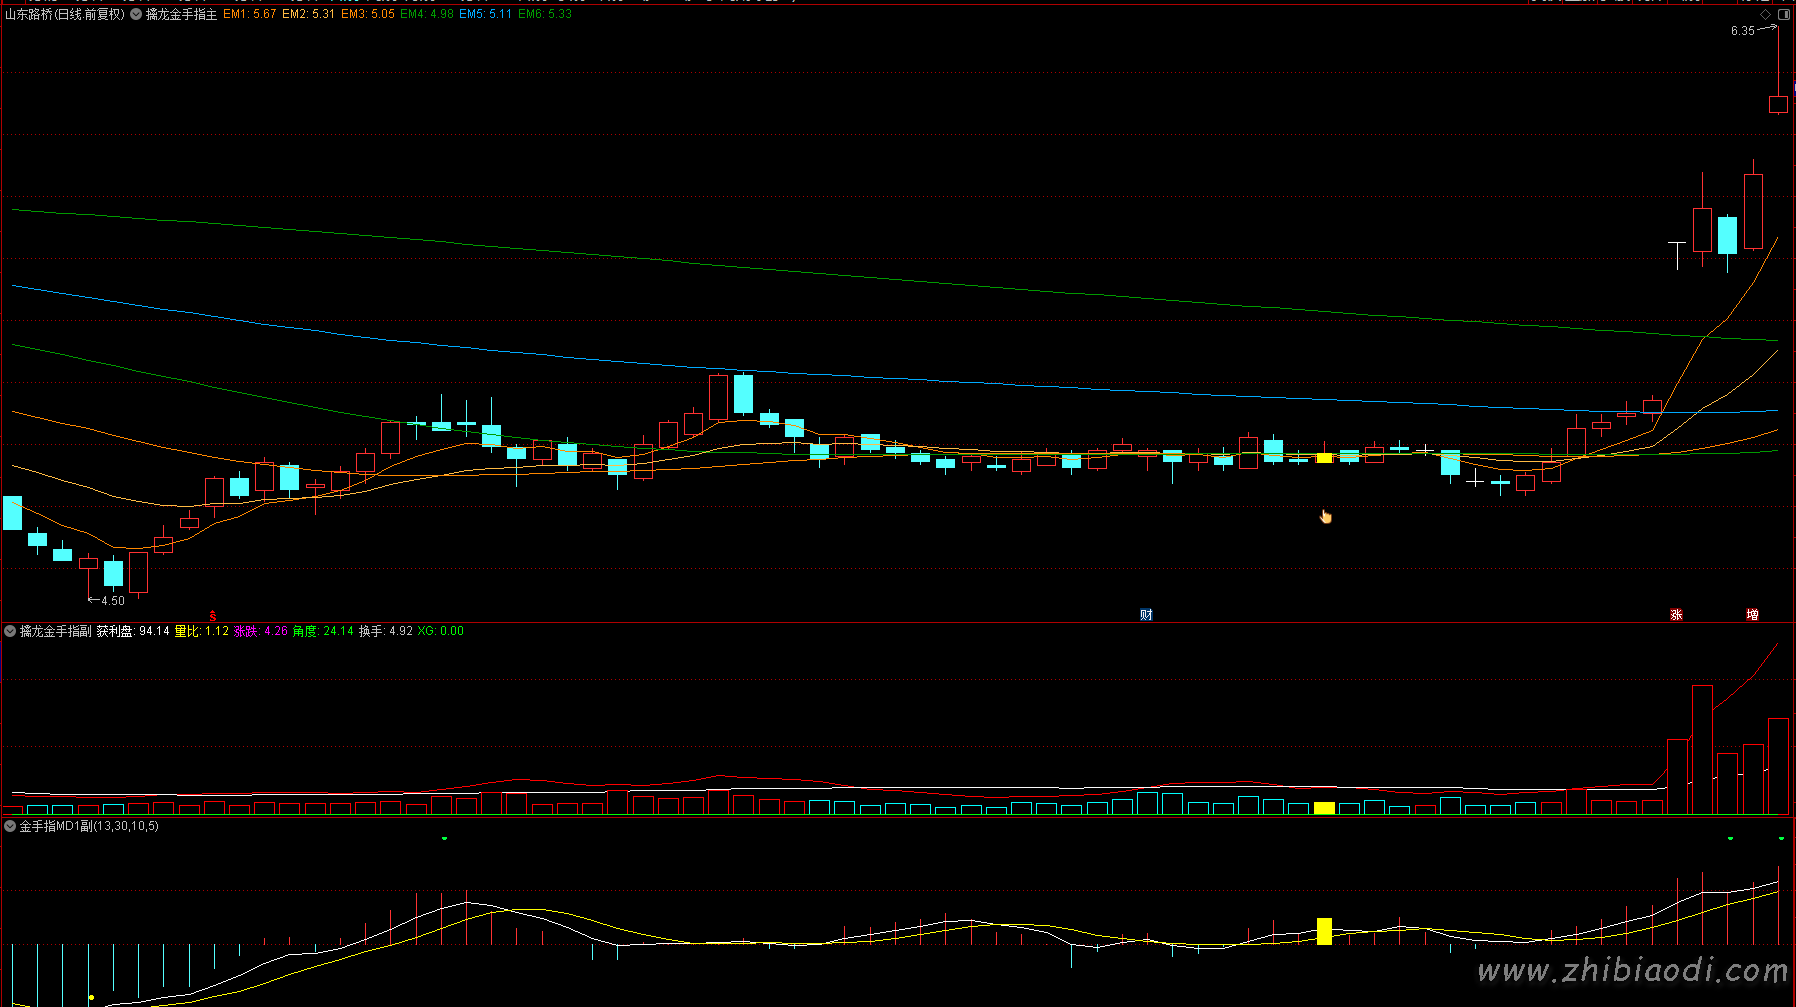Open the 擒龙金手指主 indicator dropdown

click(136, 14)
